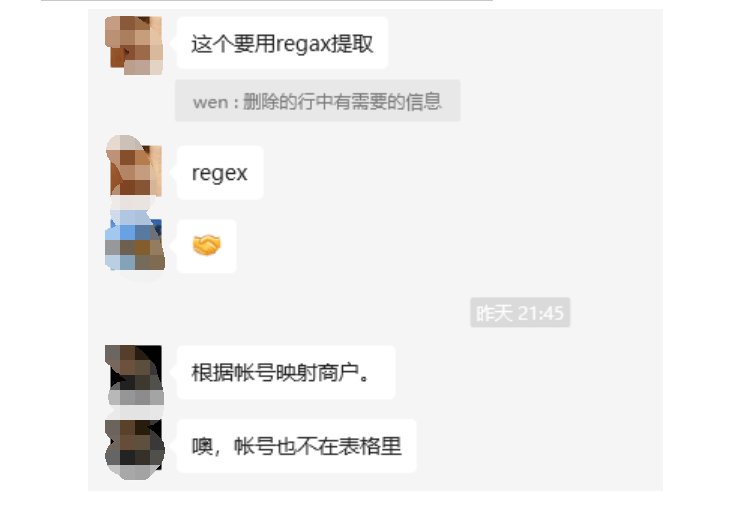
Task: Click avatar next to the "regex" message
Action: 134,168
